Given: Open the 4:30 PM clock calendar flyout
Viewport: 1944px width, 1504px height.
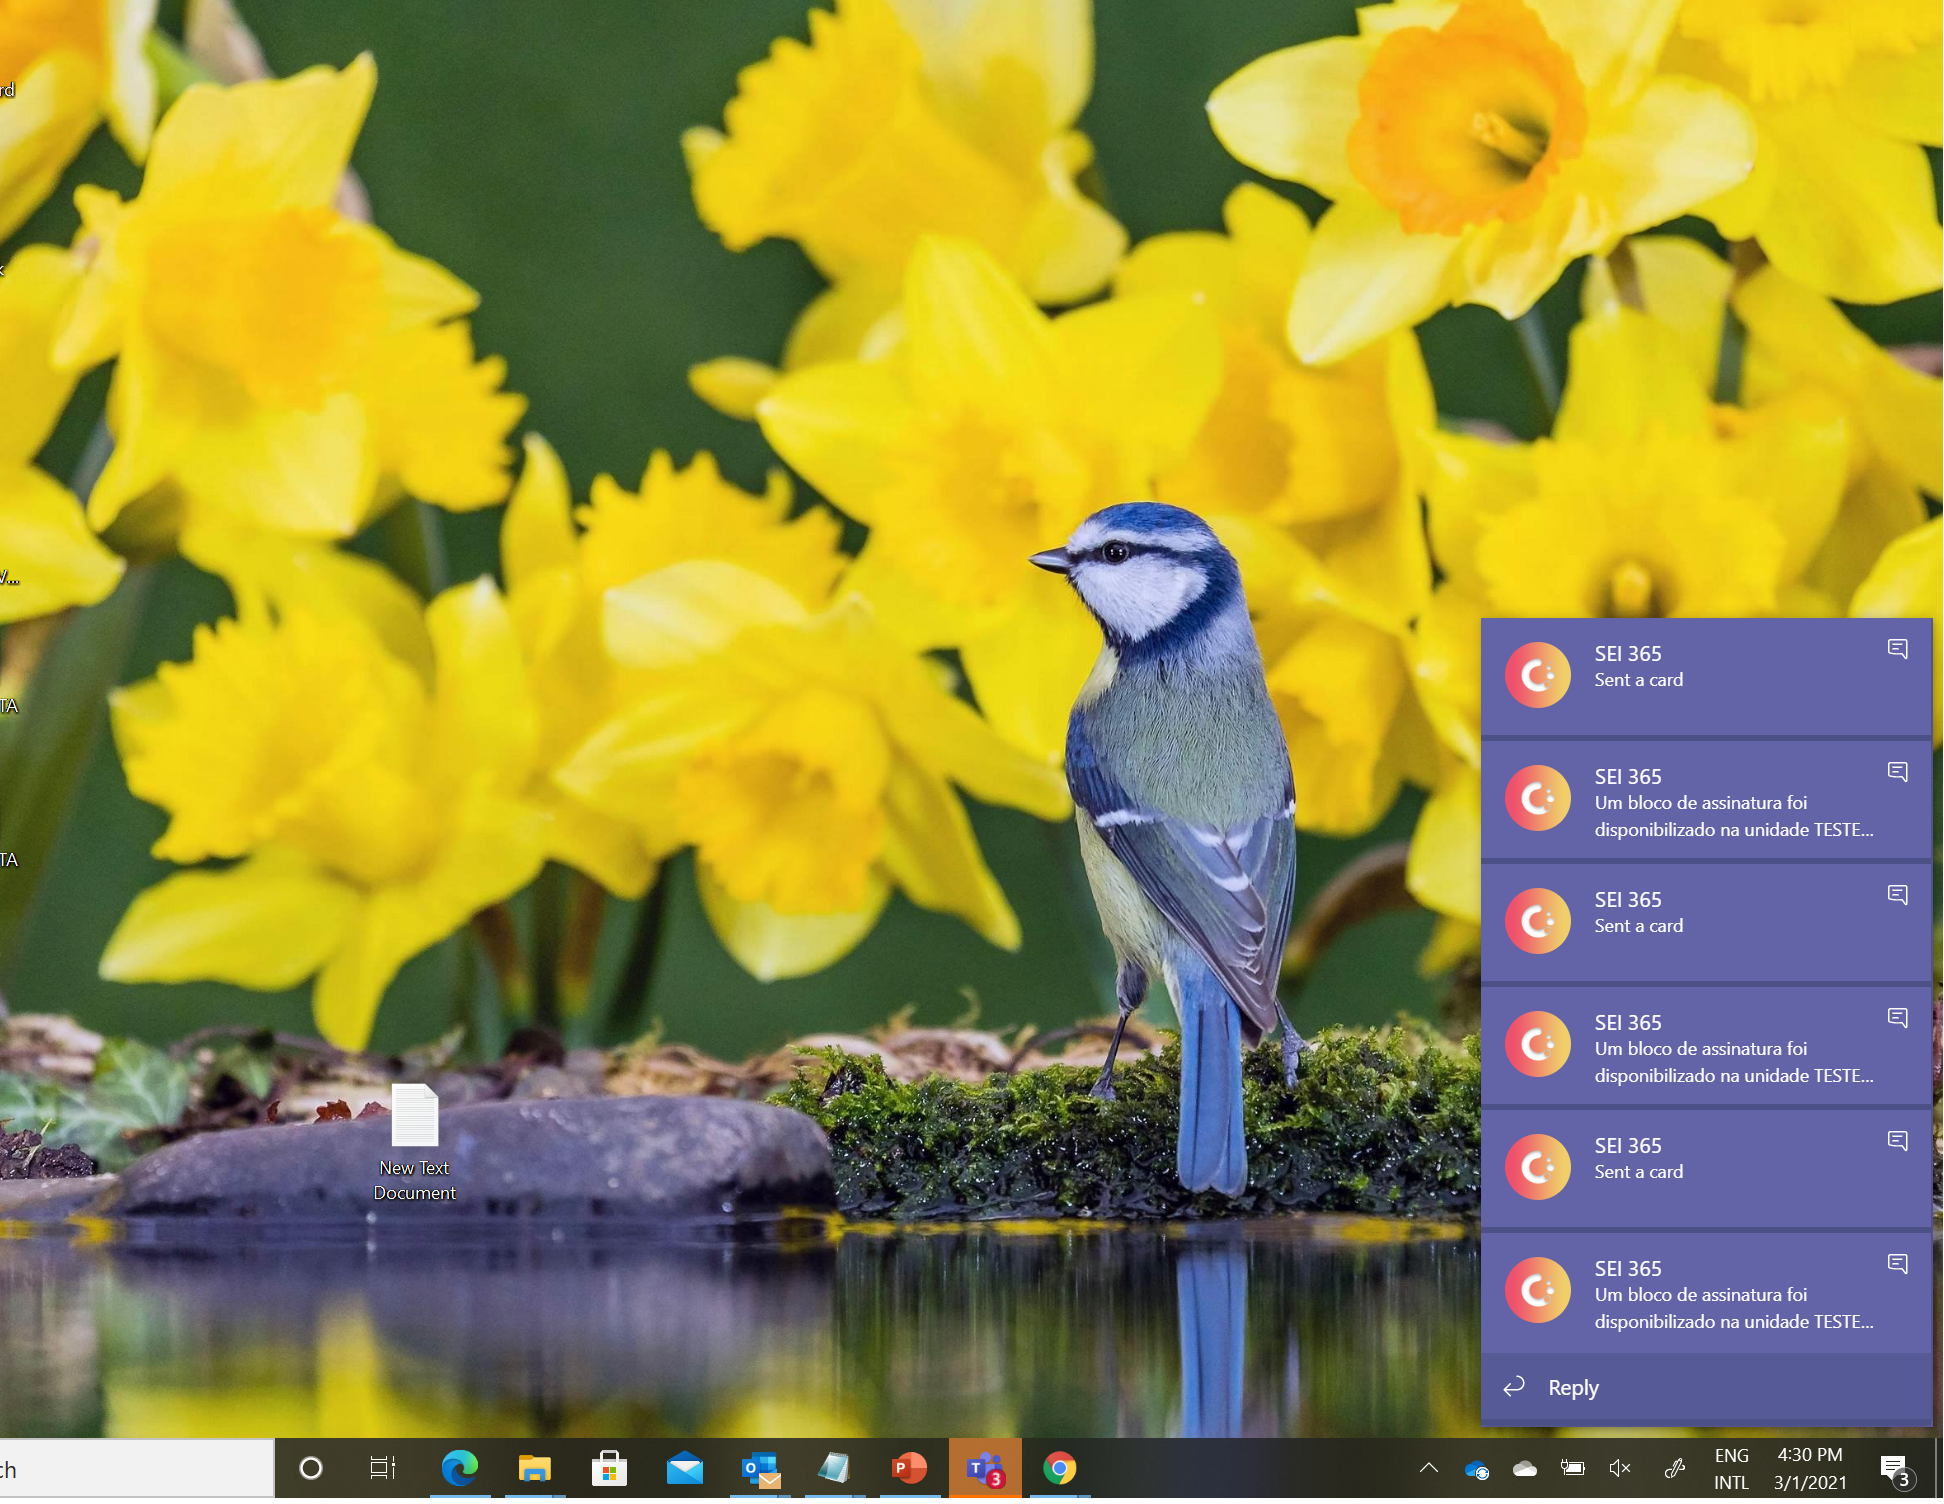Looking at the screenshot, I should click(x=1810, y=1469).
